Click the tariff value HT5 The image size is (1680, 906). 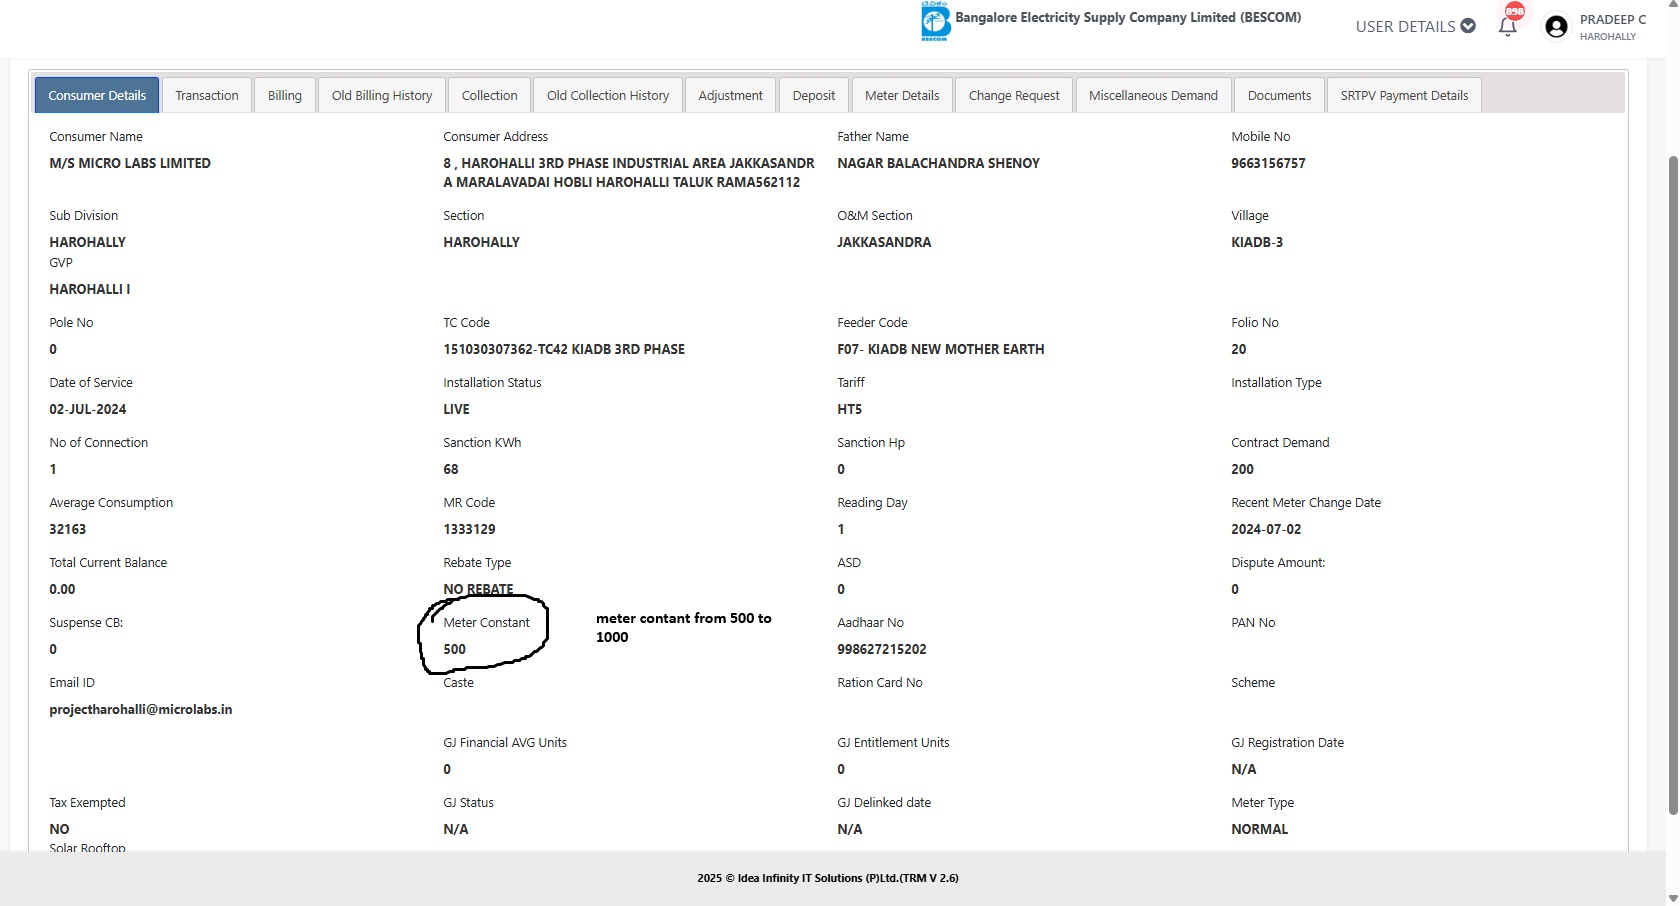pos(849,409)
